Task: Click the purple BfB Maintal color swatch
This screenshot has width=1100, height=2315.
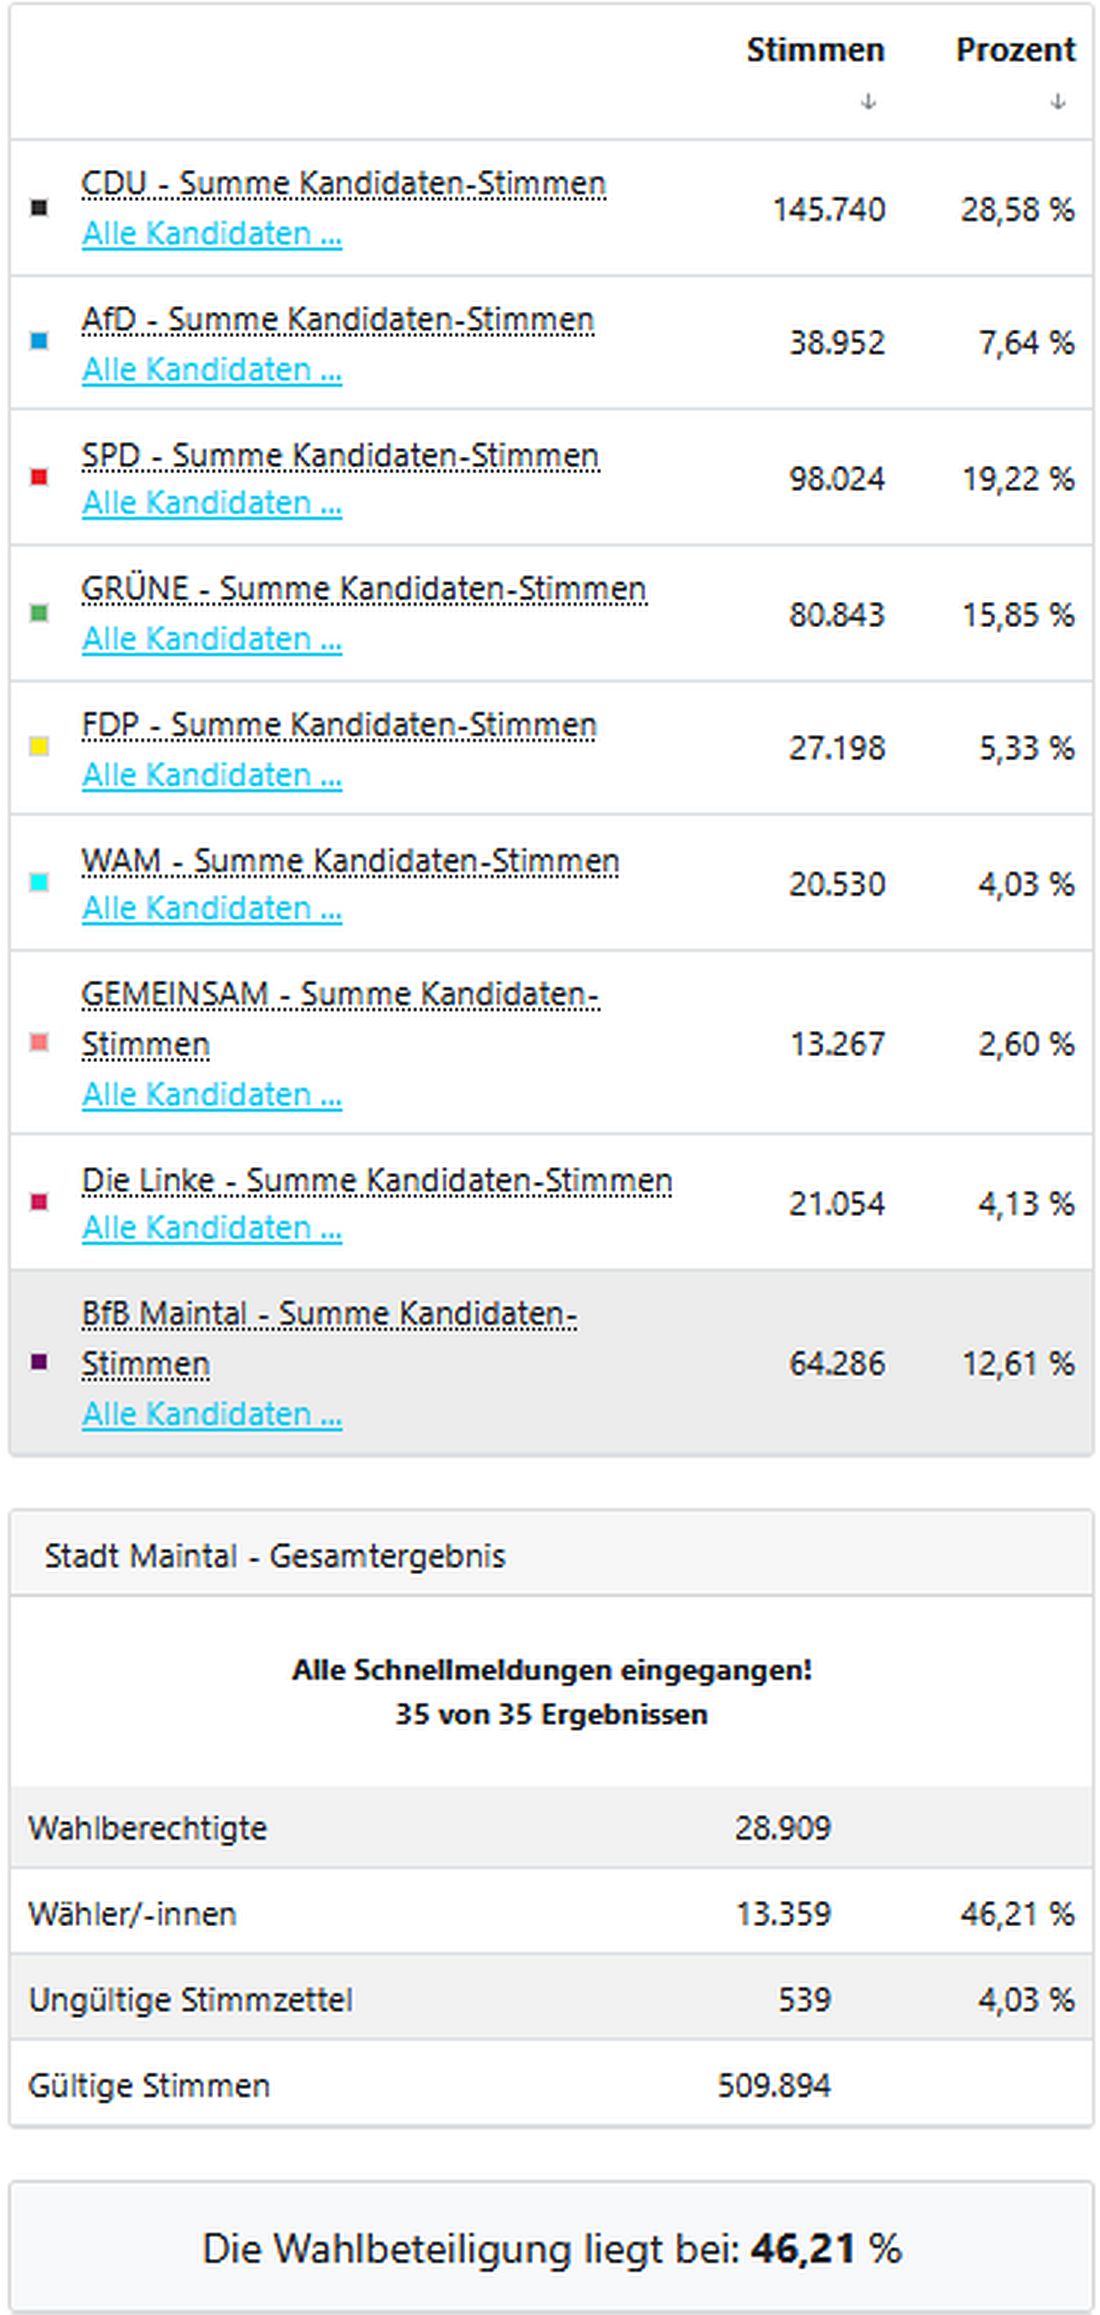Action: point(38,1363)
